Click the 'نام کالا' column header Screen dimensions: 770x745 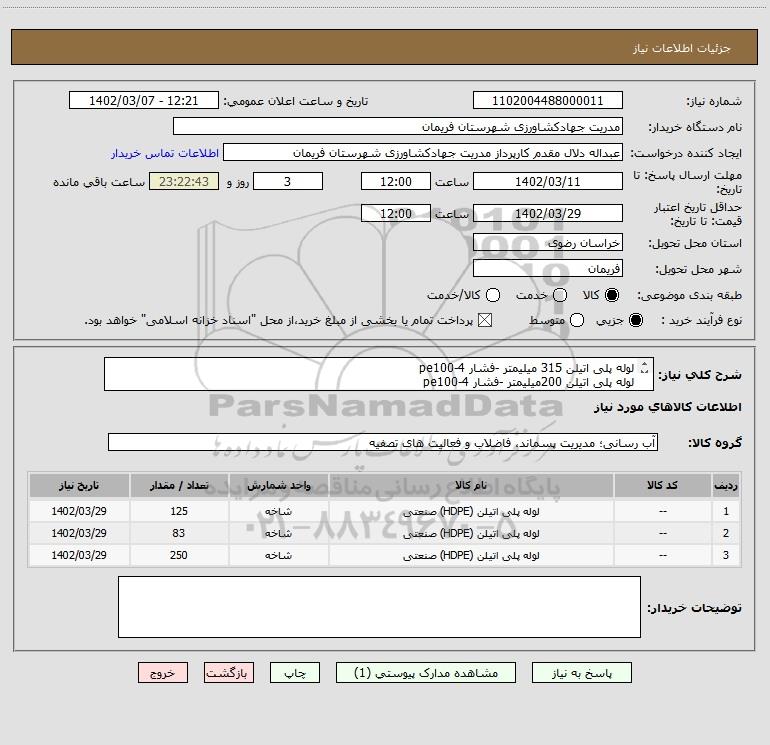(480, 485)
